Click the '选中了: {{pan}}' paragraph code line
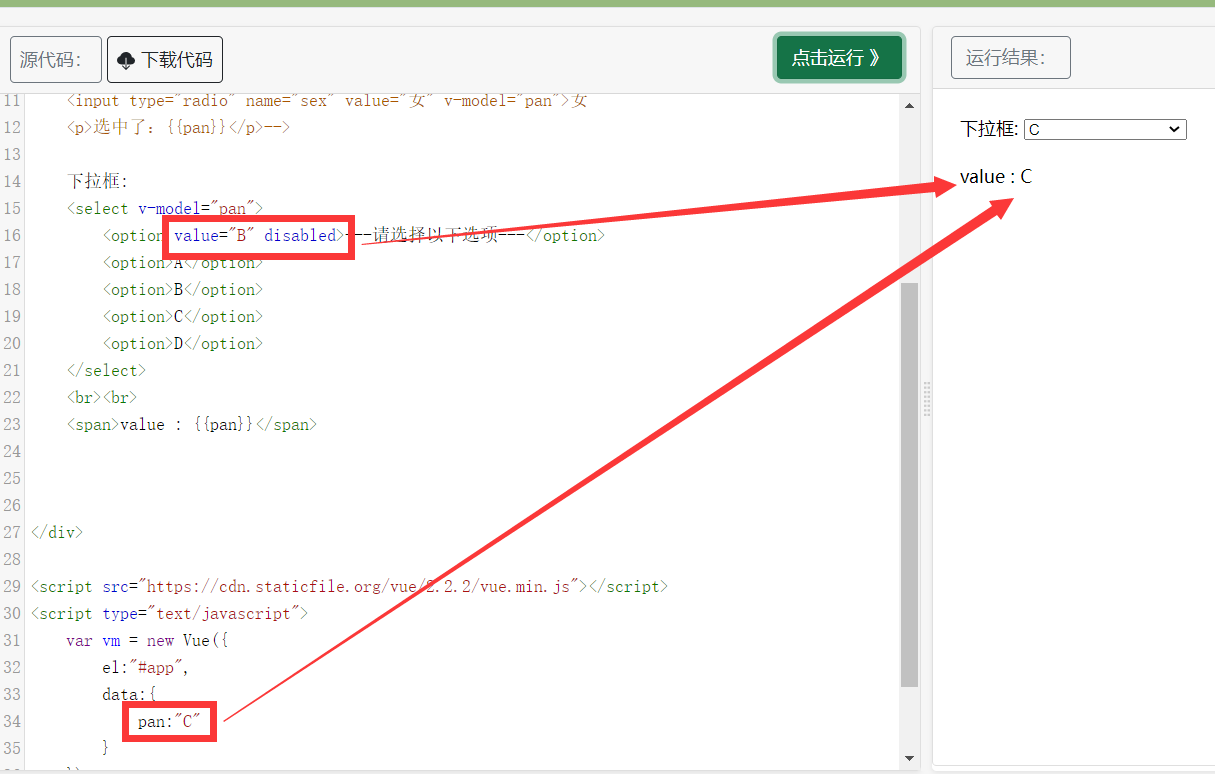The width and height of the screenshot is (1215, 774). coord(178,127)
